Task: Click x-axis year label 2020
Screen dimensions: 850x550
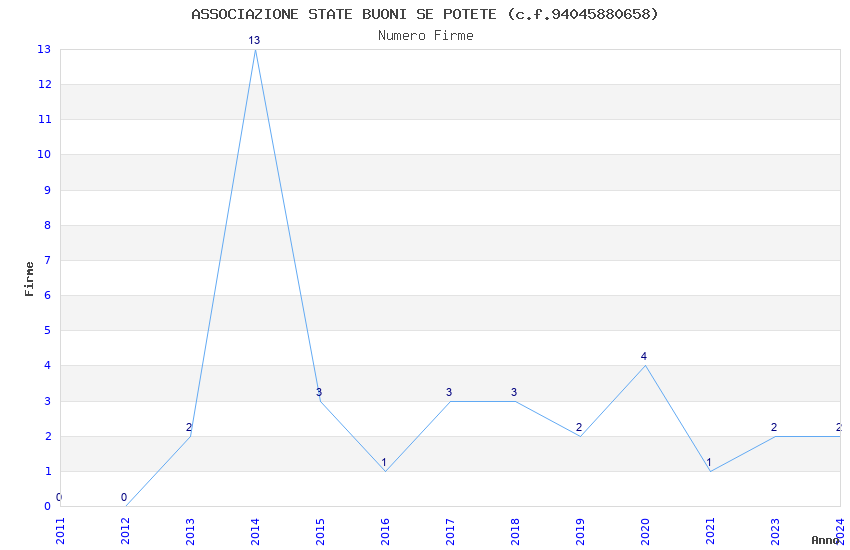Action: click(645, 531)
